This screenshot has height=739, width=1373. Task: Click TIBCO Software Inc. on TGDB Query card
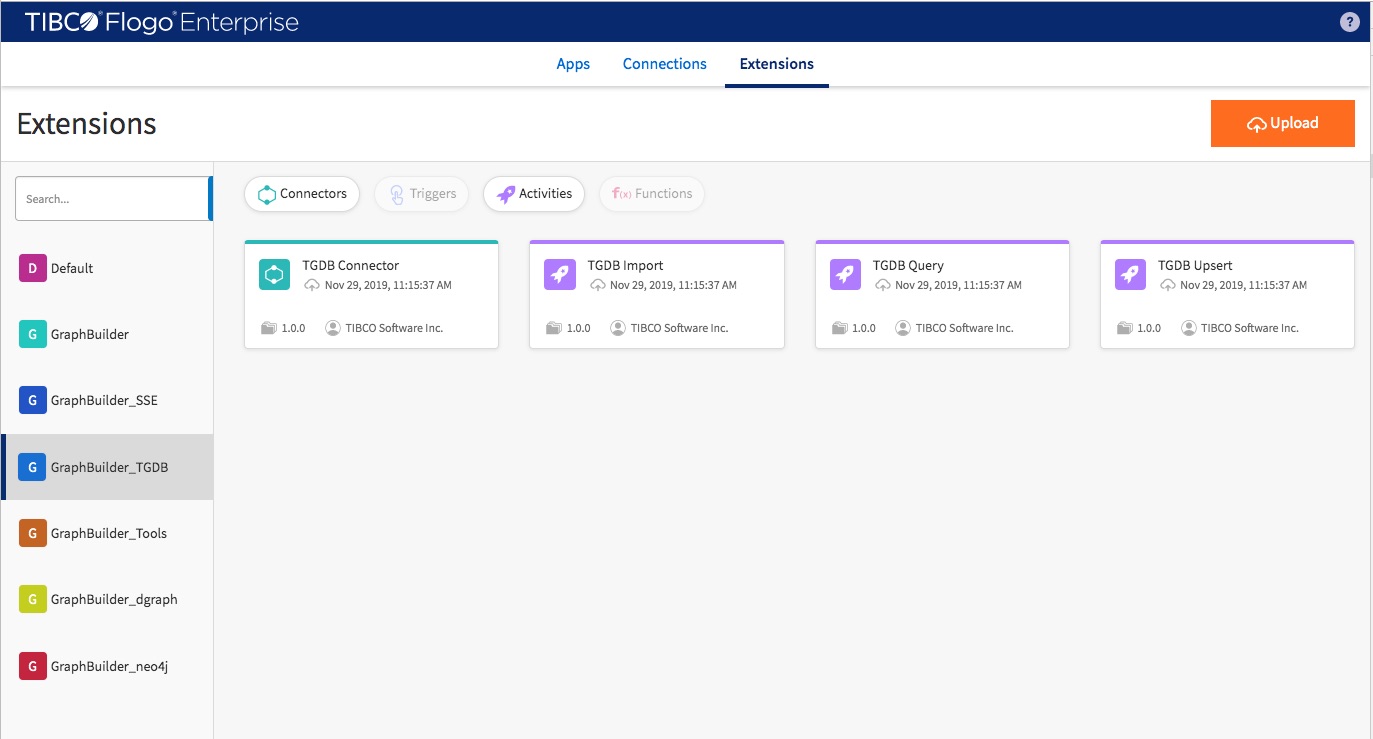click(965, 328)
